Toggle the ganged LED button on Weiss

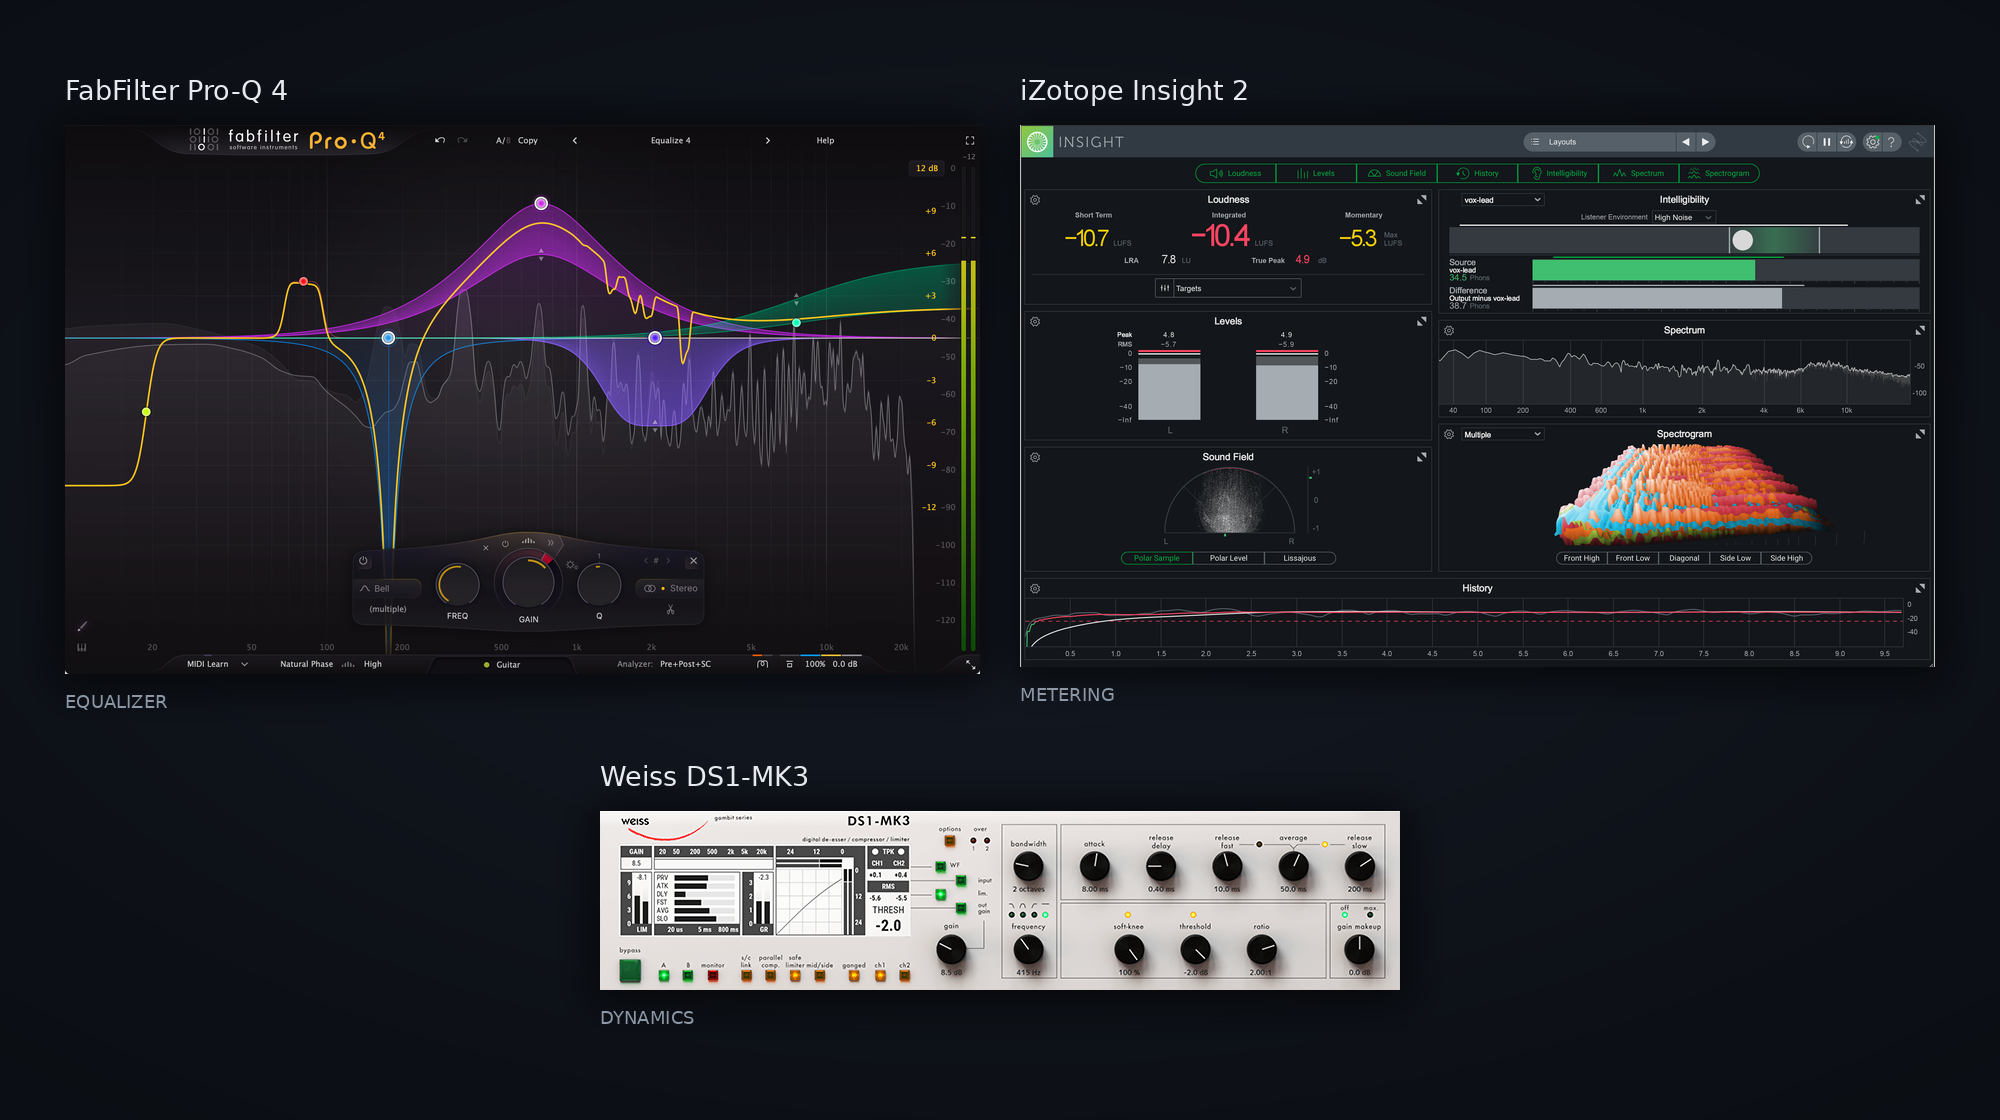click(x=854, y=976)
